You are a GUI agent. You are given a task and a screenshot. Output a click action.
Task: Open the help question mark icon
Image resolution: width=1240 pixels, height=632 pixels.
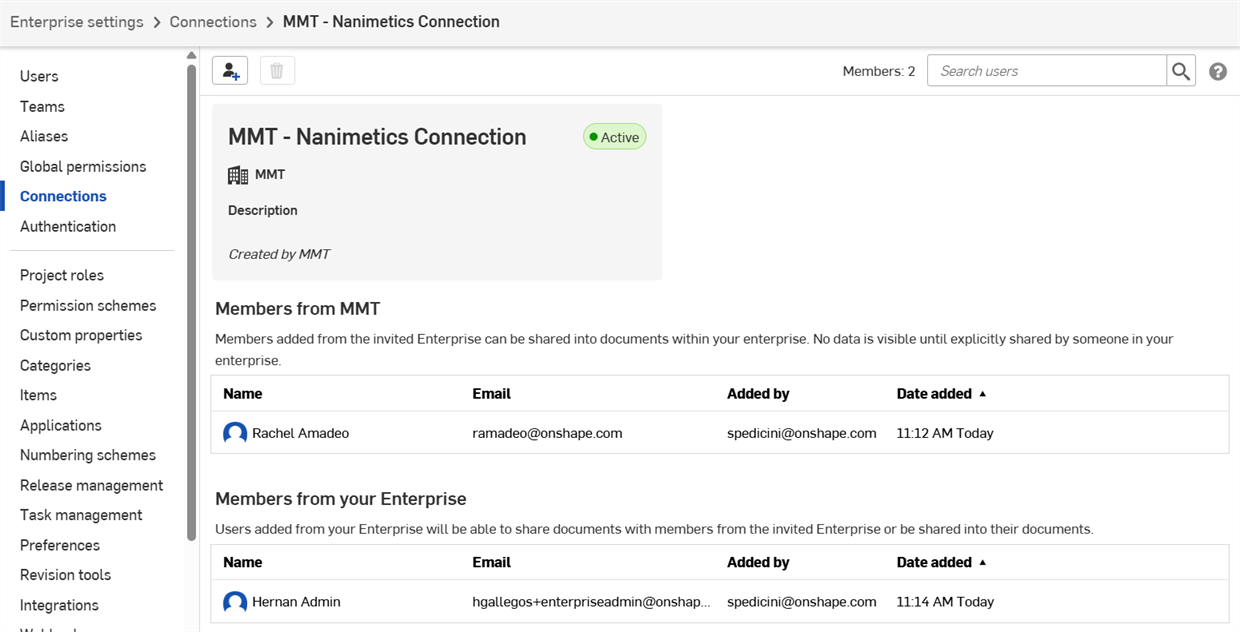(1217, 71)
